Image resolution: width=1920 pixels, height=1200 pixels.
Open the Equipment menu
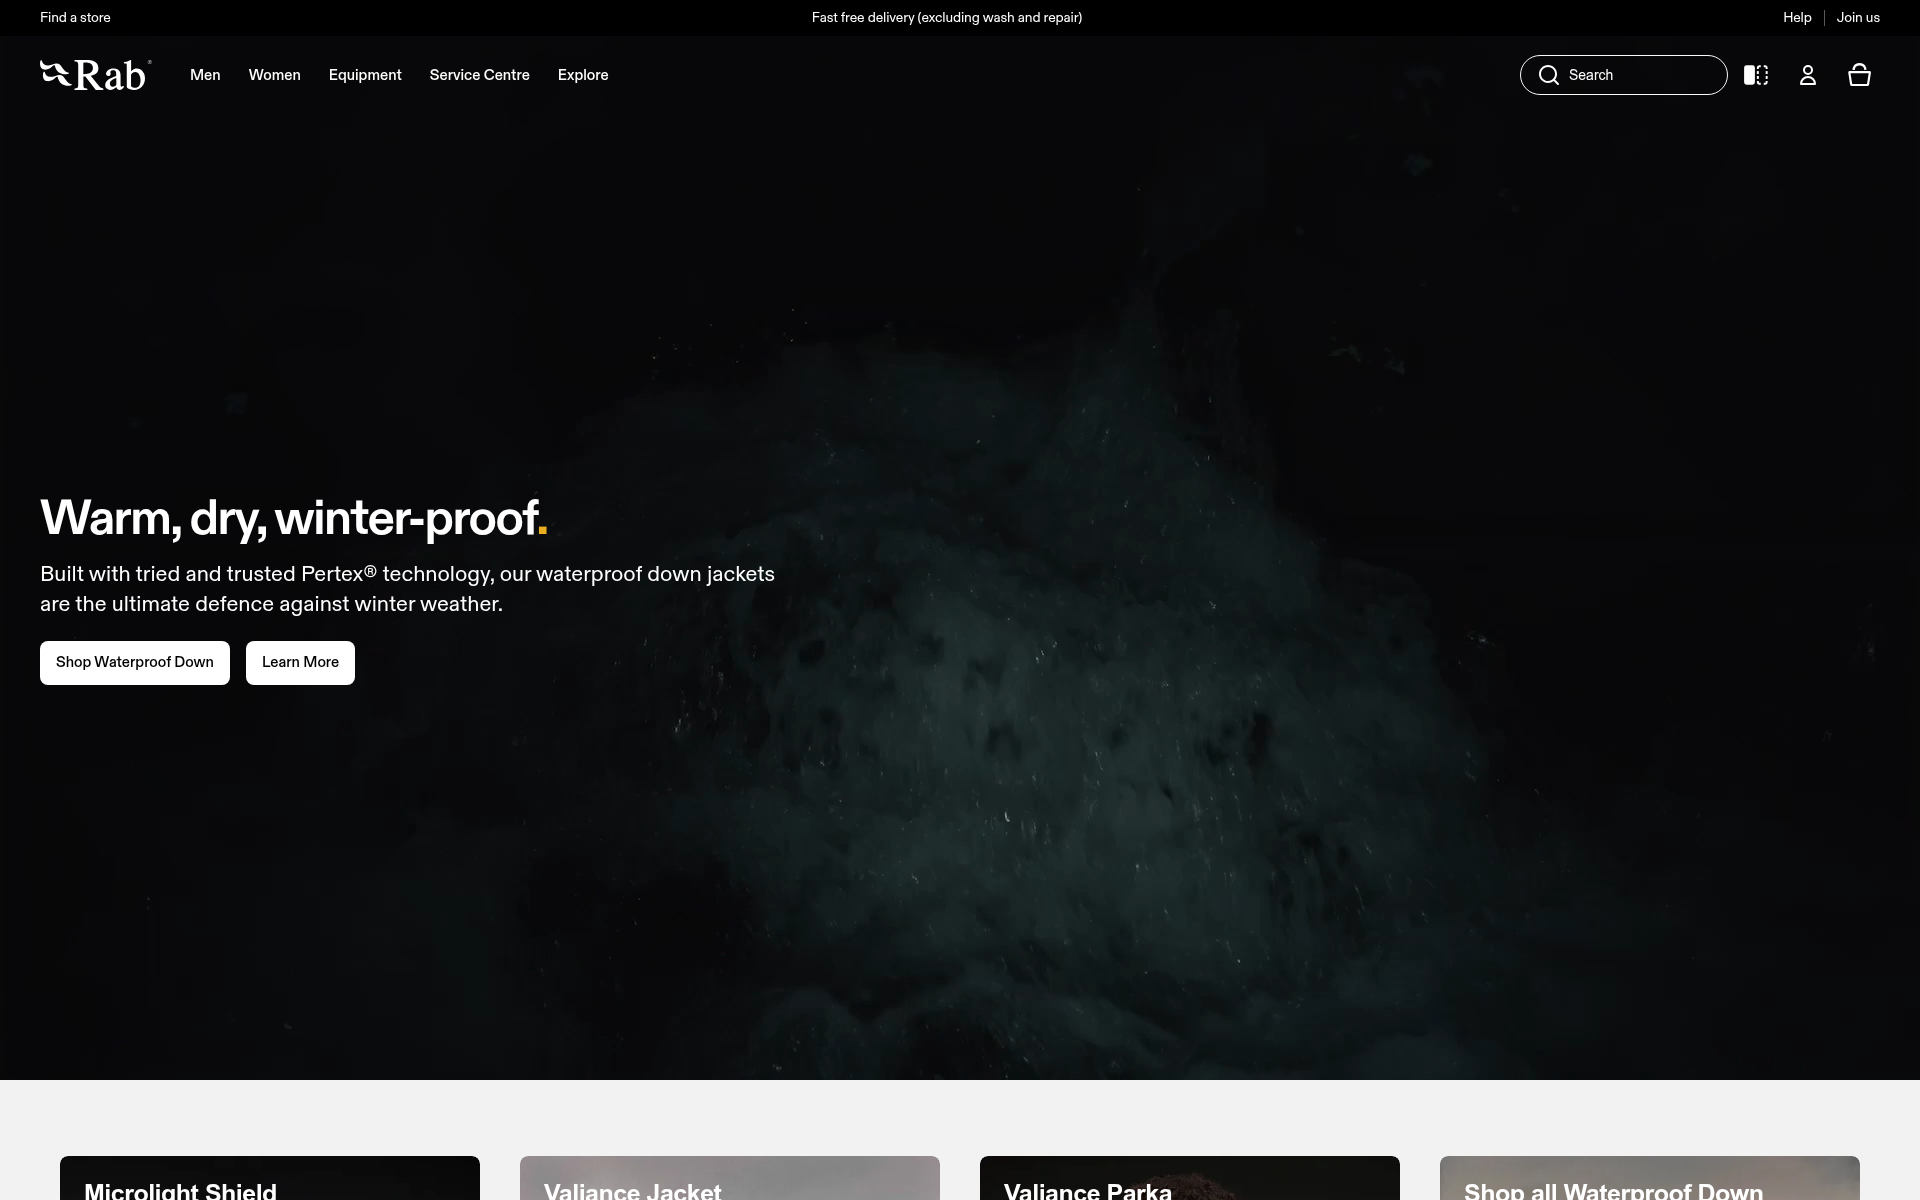click(x=365, y=75)
